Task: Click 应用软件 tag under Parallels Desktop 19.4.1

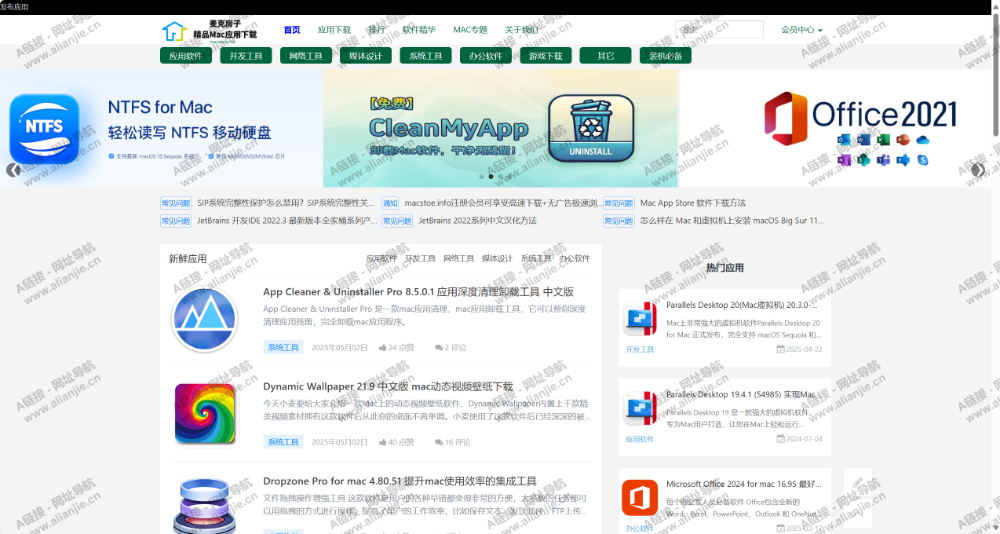Action: pyautogui.click(x=640, y=439)
